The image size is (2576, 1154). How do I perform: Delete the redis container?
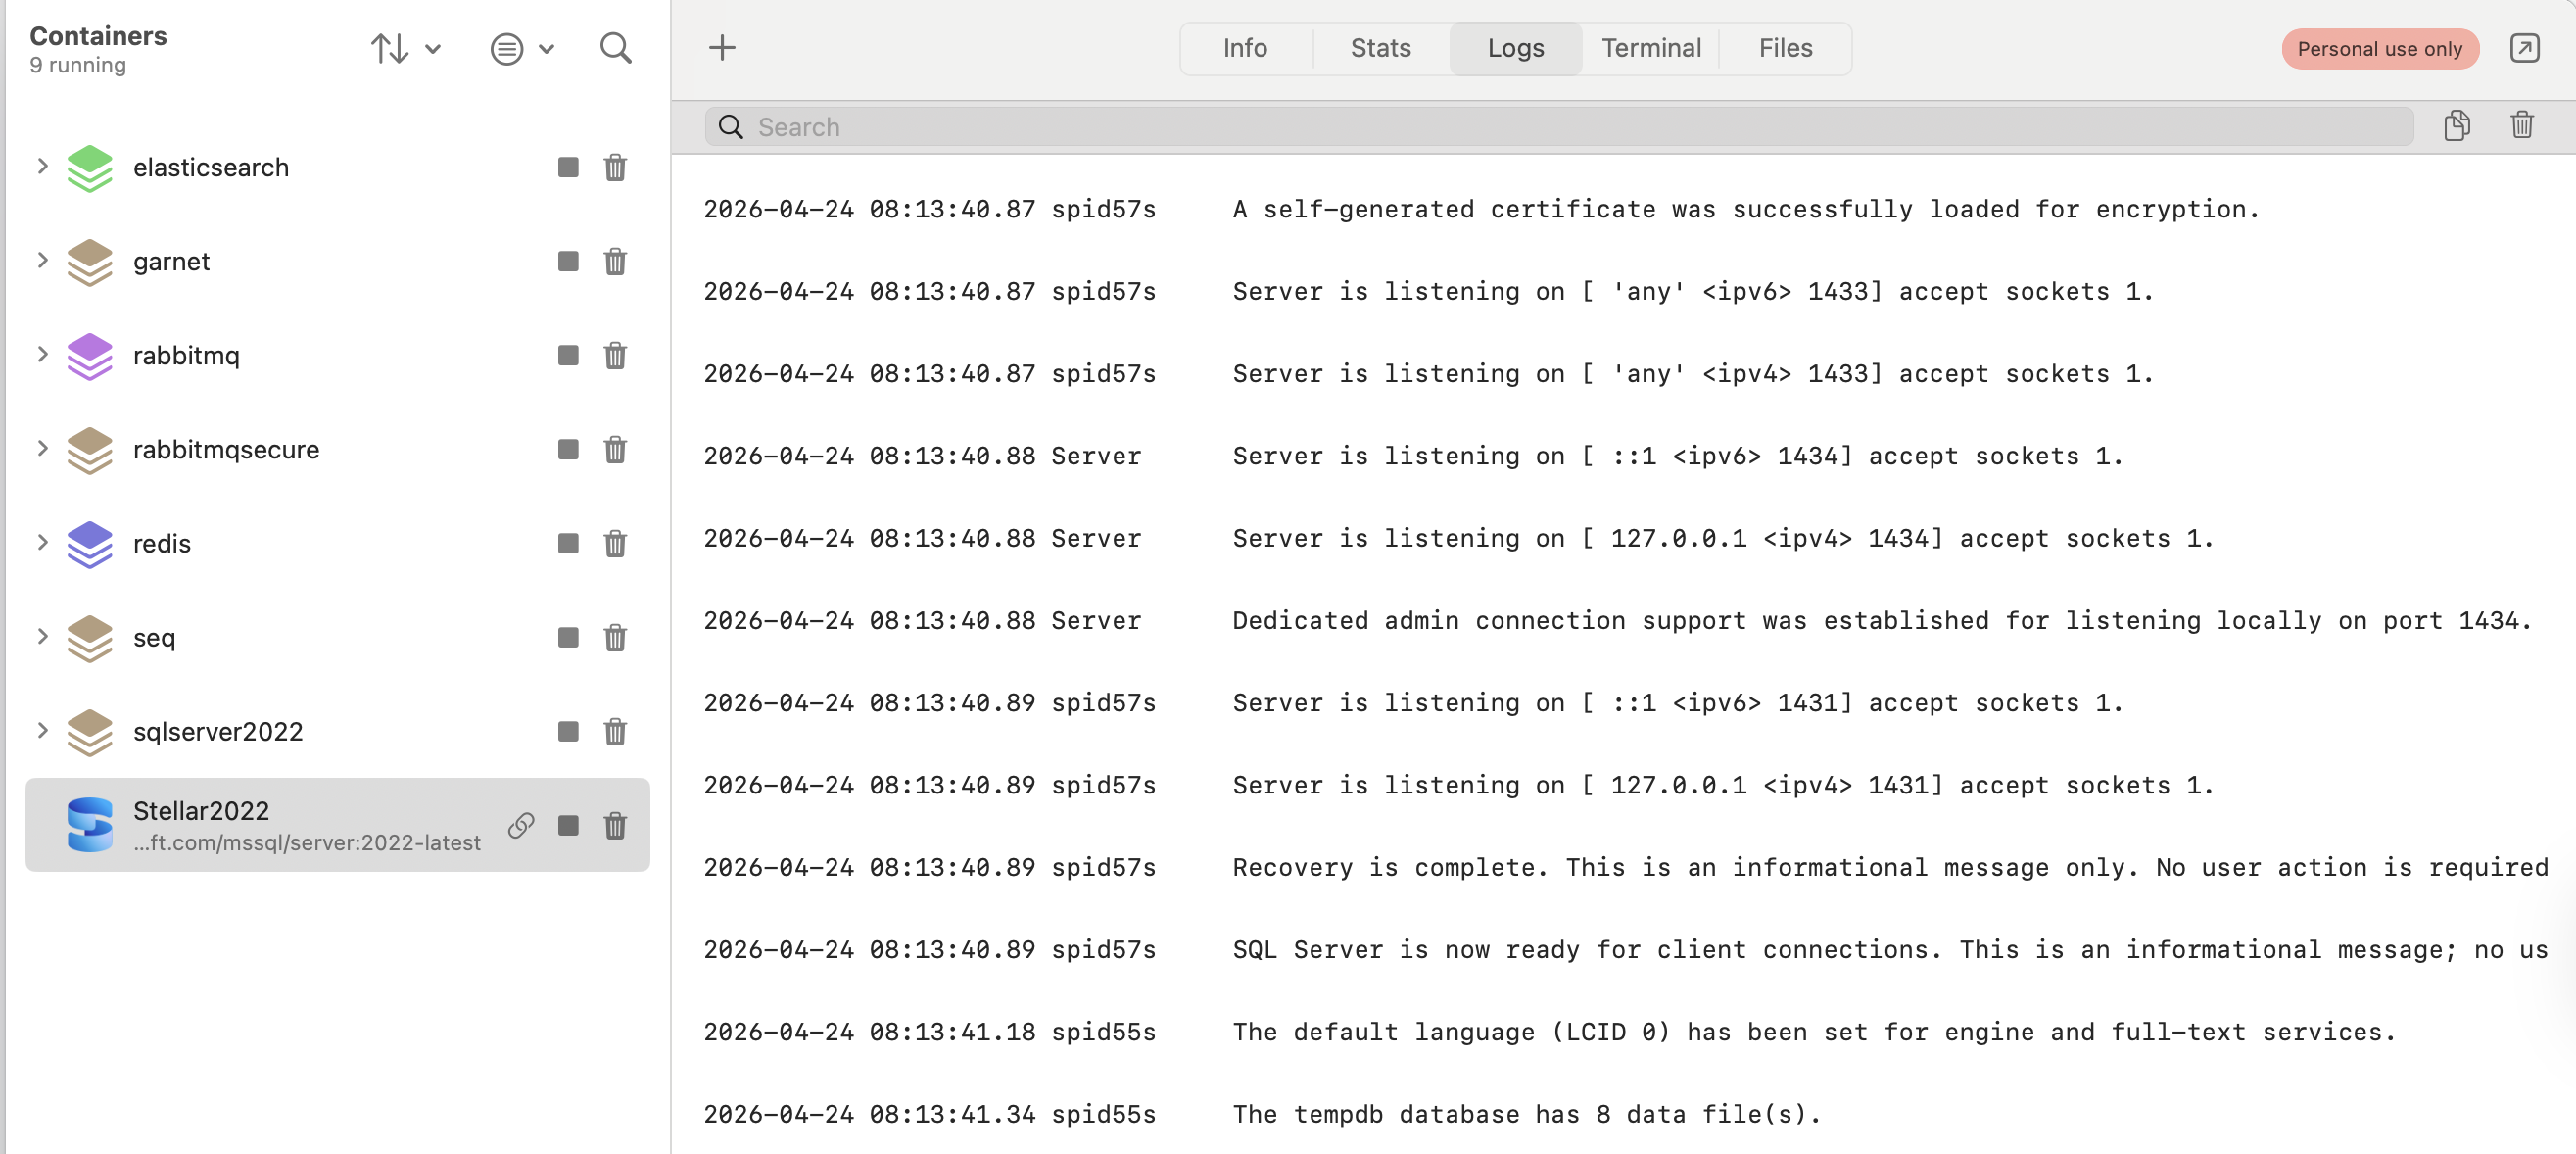(615, 543)
